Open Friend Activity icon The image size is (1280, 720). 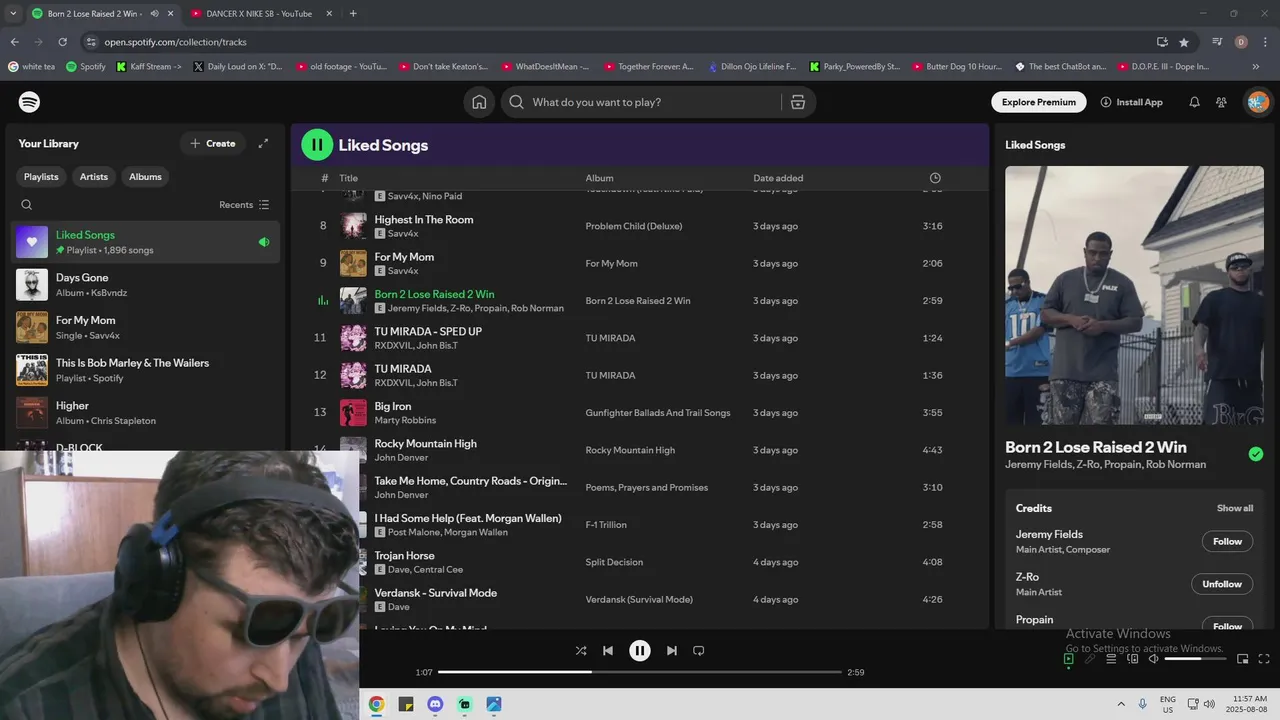pyautogui.click(x=1221, y=102)
